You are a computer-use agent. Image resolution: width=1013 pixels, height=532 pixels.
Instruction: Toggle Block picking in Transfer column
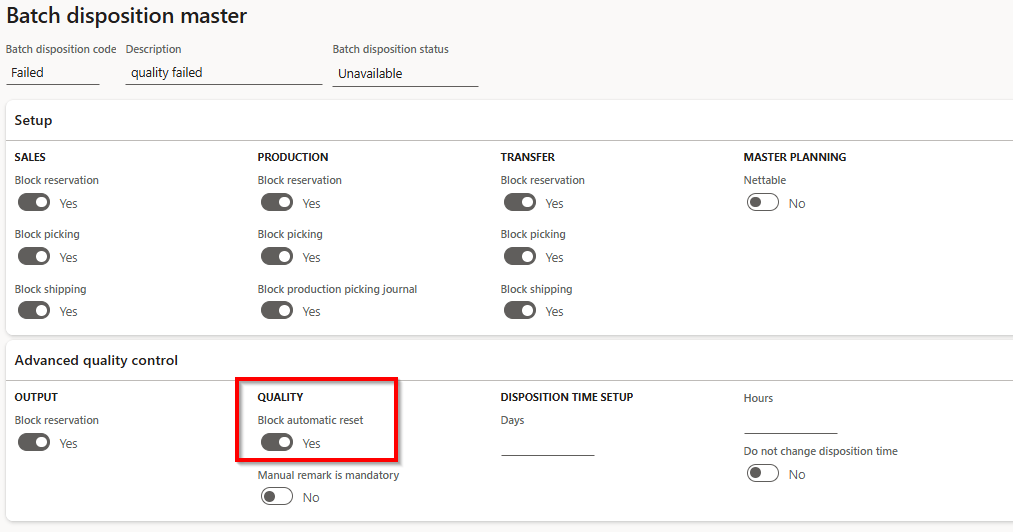click(x=520, y=257)
